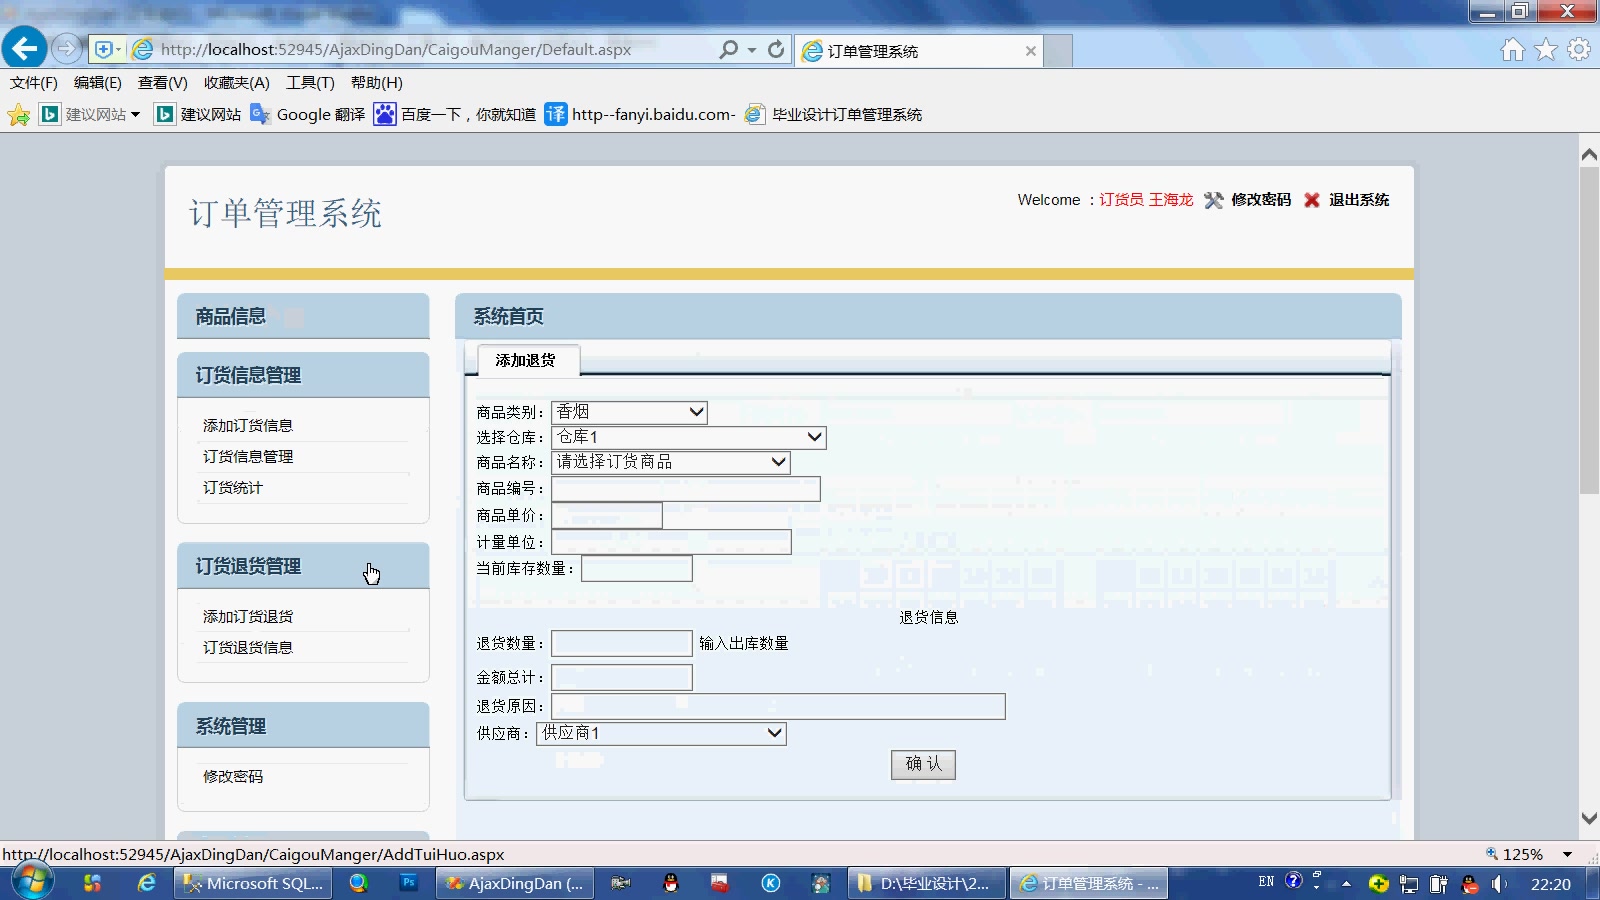
Task: Open the 毕业设计订单管理系统 bookmark
Action: [834, 115]
